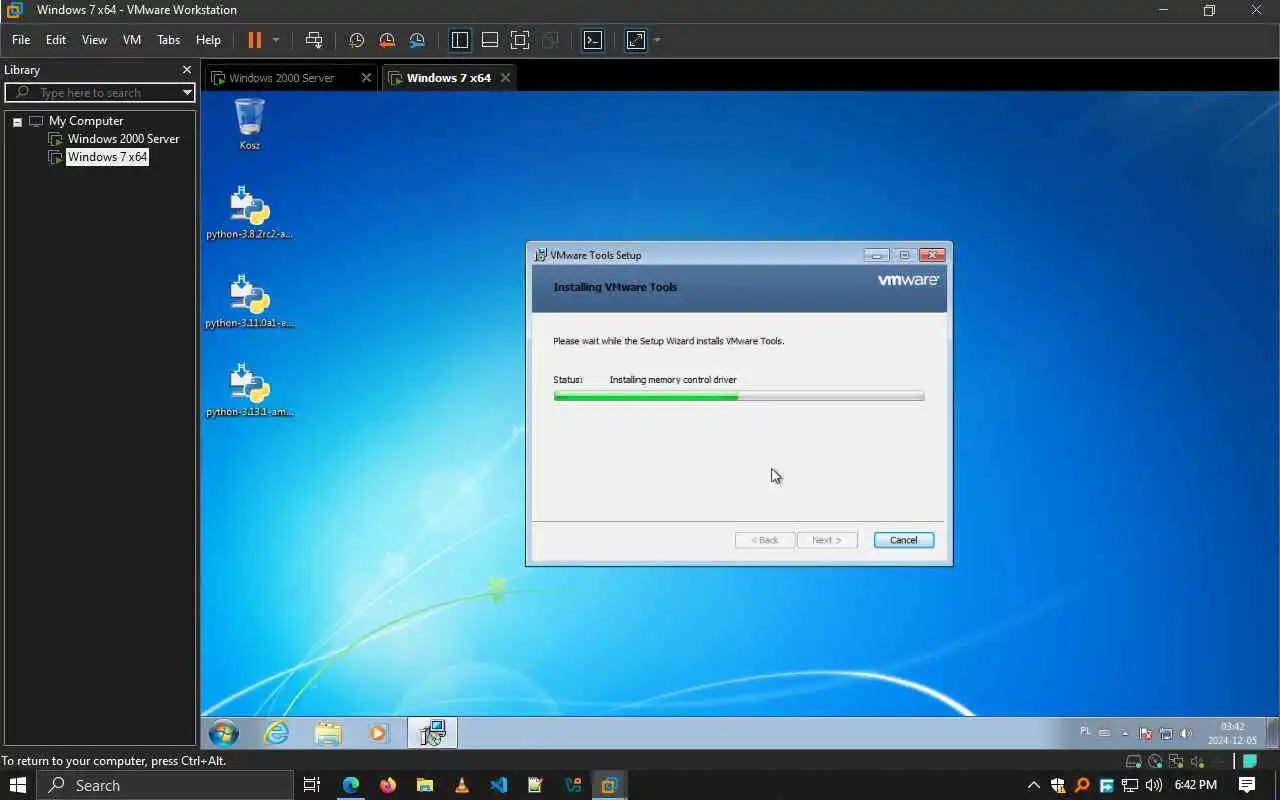Select My Computer in the library
The width and height of the screenshot is (1280, 800).
pyautogui.click(x=86, y=121)
